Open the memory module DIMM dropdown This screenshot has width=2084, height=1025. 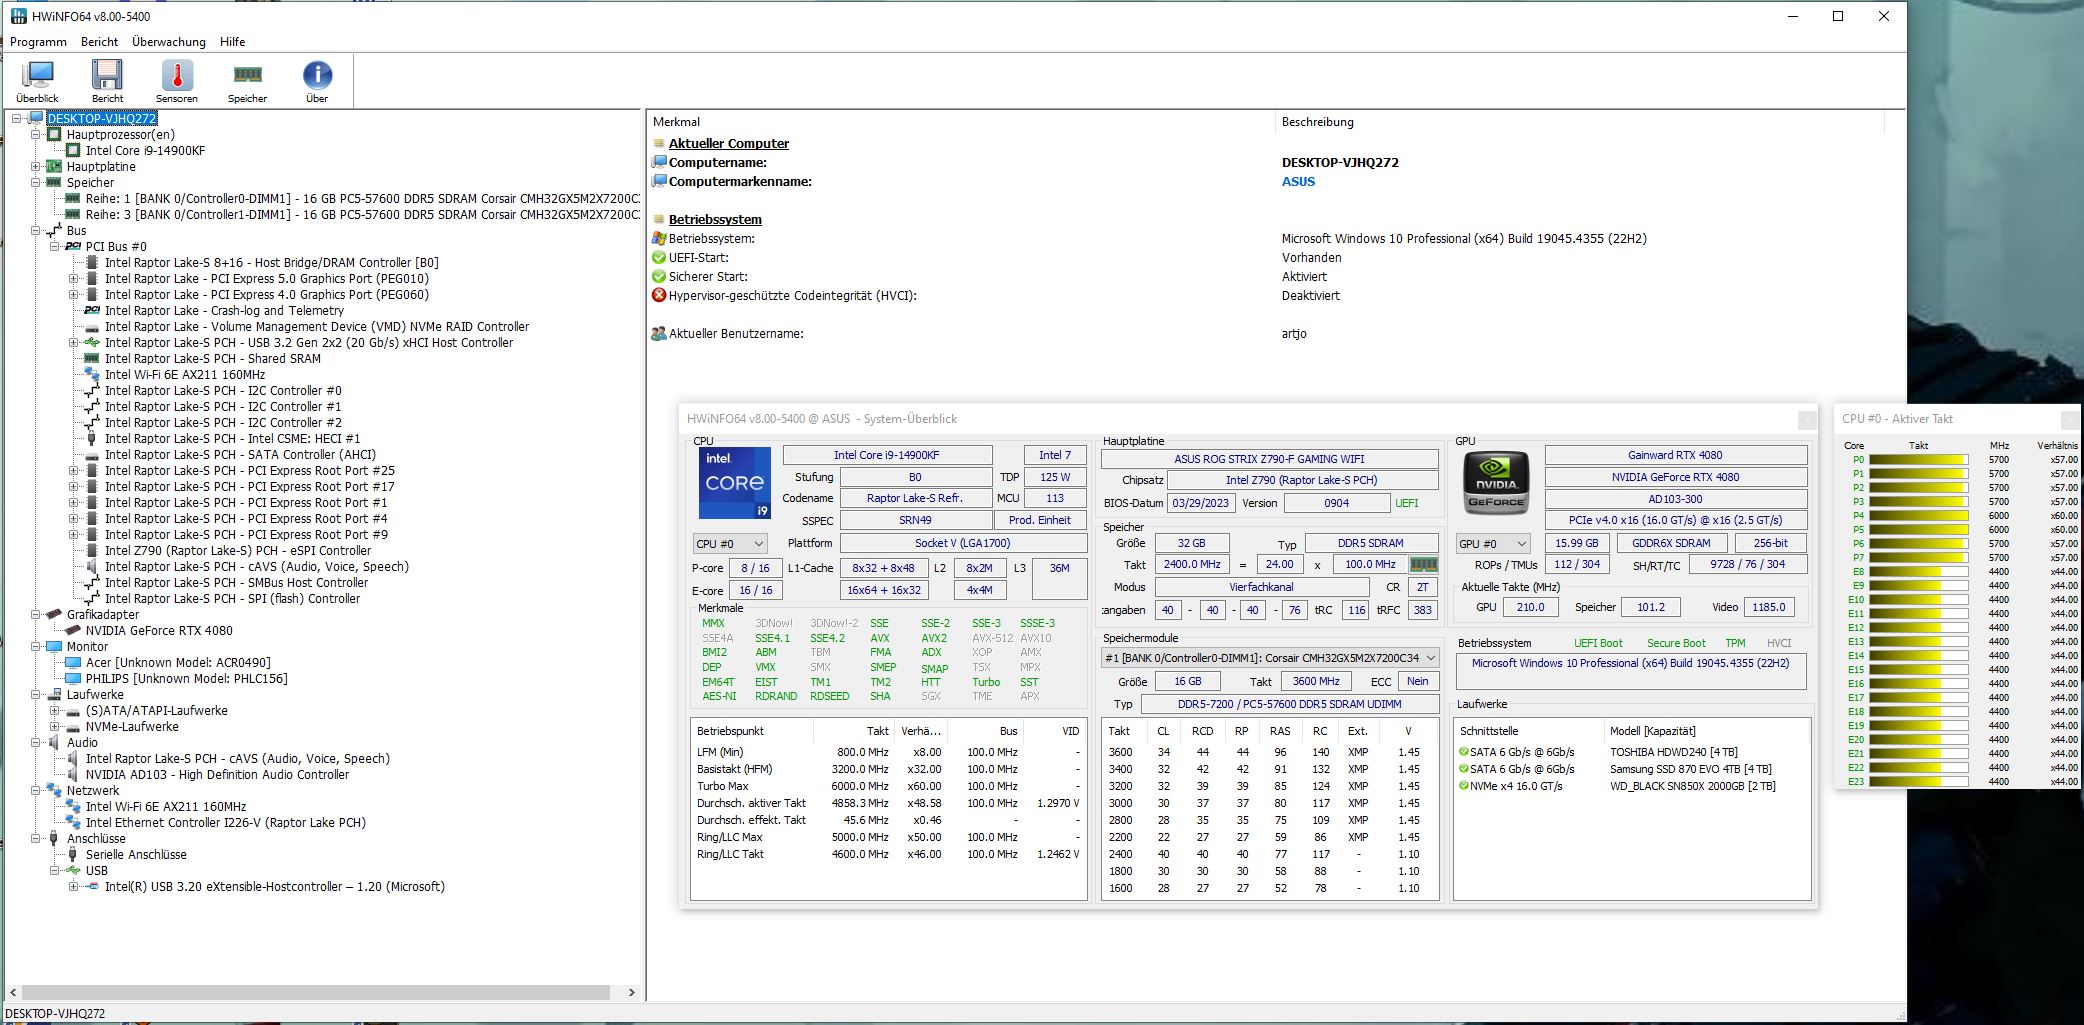click(1269, 658)
